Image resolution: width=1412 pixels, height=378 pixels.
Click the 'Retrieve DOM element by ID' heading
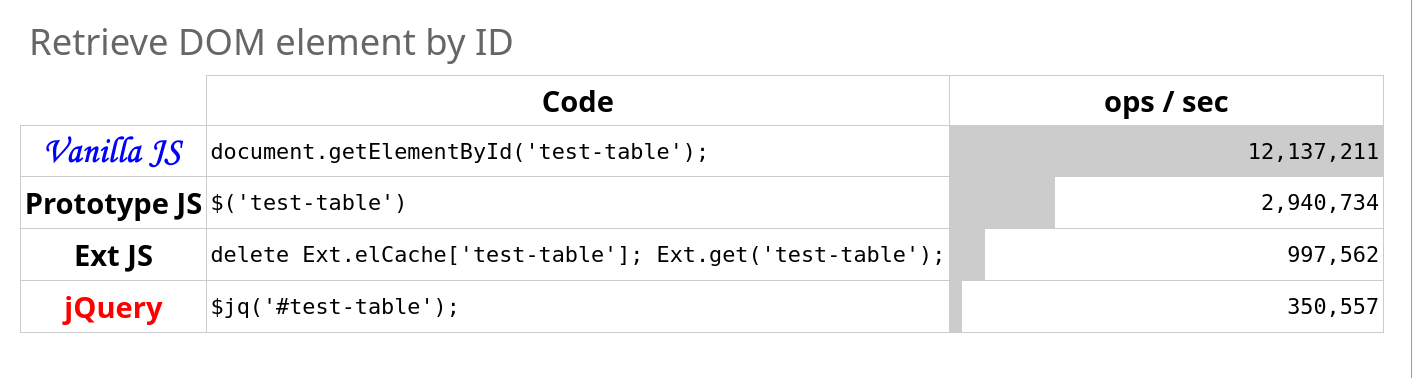click(x=271, y=43)
